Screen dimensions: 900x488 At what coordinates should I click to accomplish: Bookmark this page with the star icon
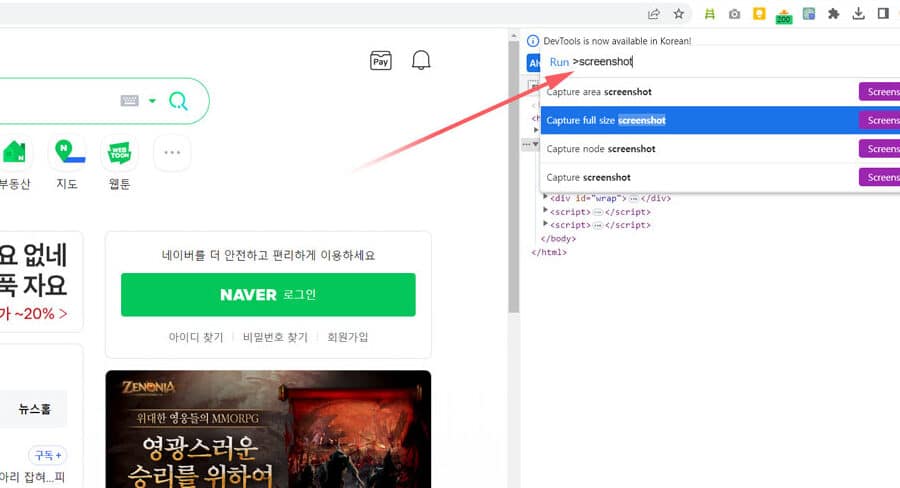(678, 14)
